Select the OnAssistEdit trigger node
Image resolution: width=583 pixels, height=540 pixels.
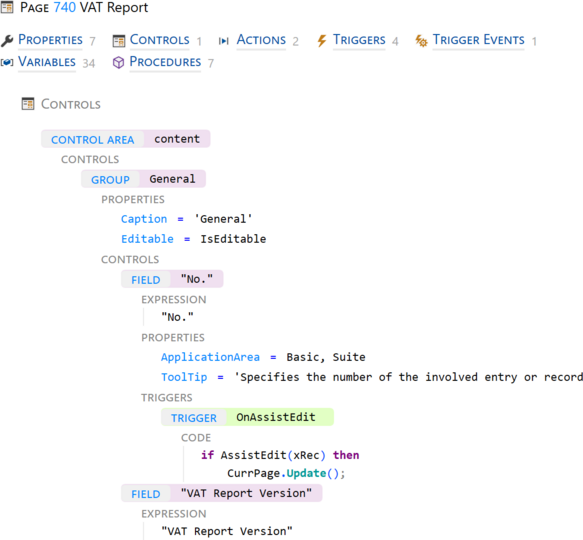[247, 417]
